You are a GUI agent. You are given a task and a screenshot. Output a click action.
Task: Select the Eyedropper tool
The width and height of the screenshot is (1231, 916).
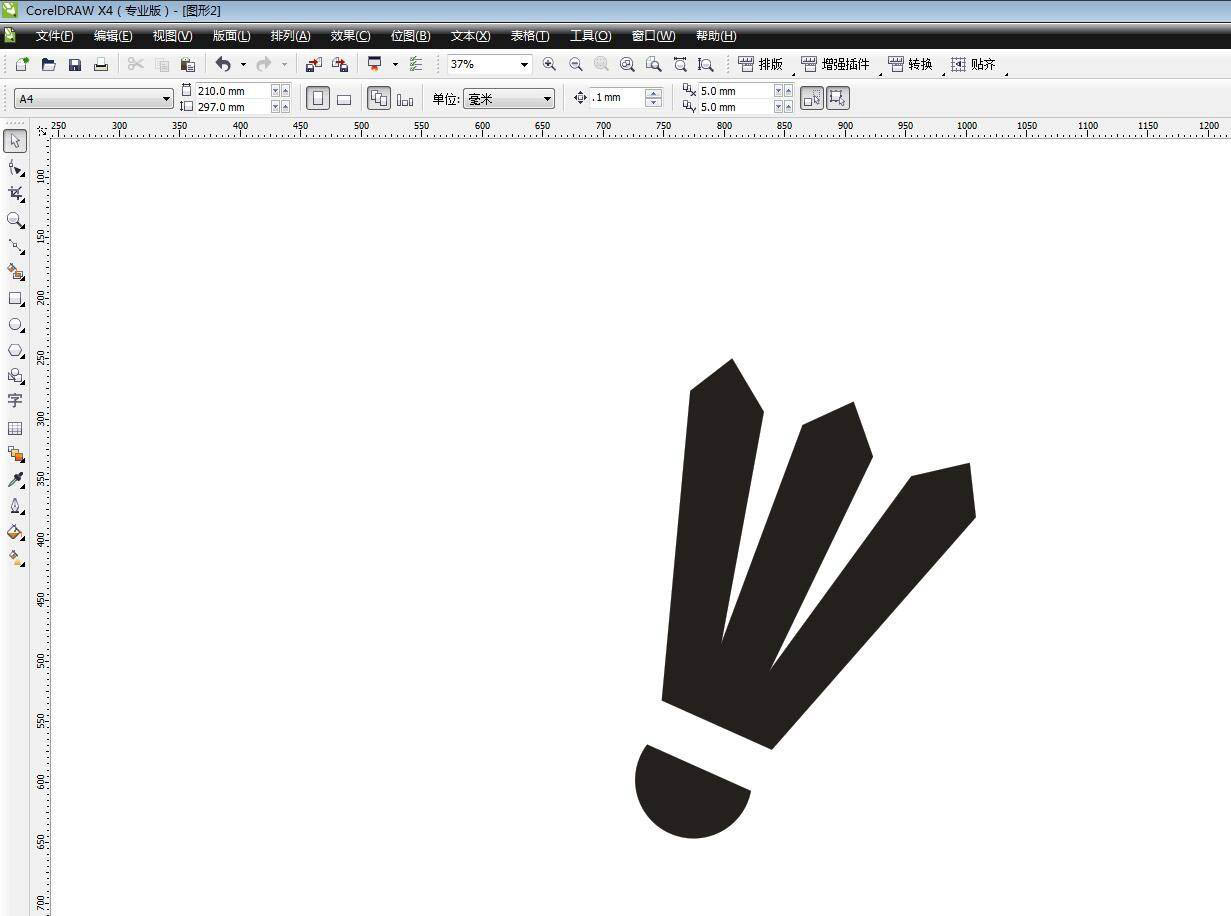(x=15, y=480)
